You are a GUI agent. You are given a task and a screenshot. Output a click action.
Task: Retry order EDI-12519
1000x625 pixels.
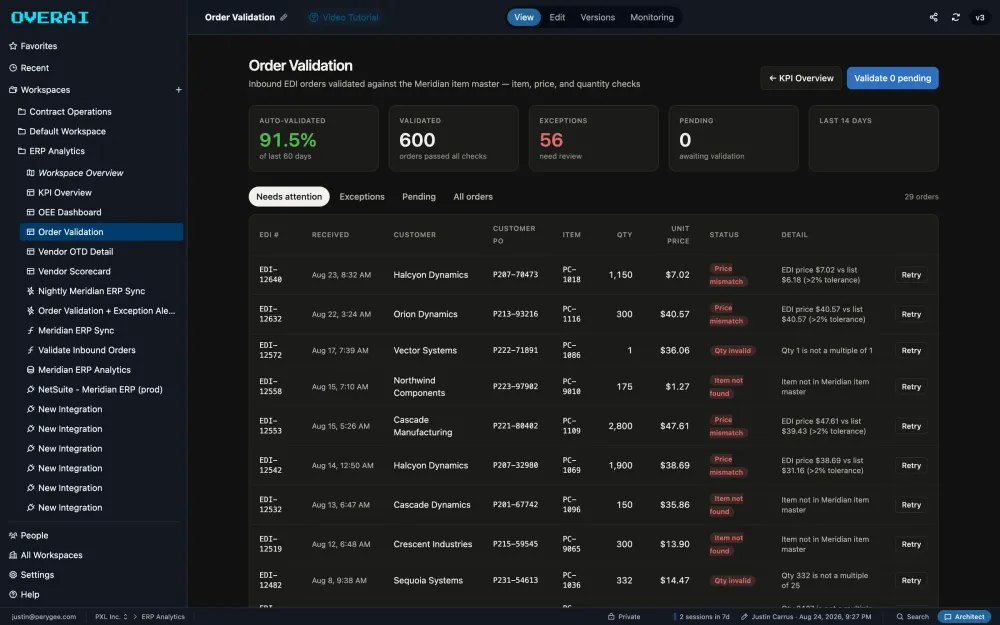(x=911, y=545)
